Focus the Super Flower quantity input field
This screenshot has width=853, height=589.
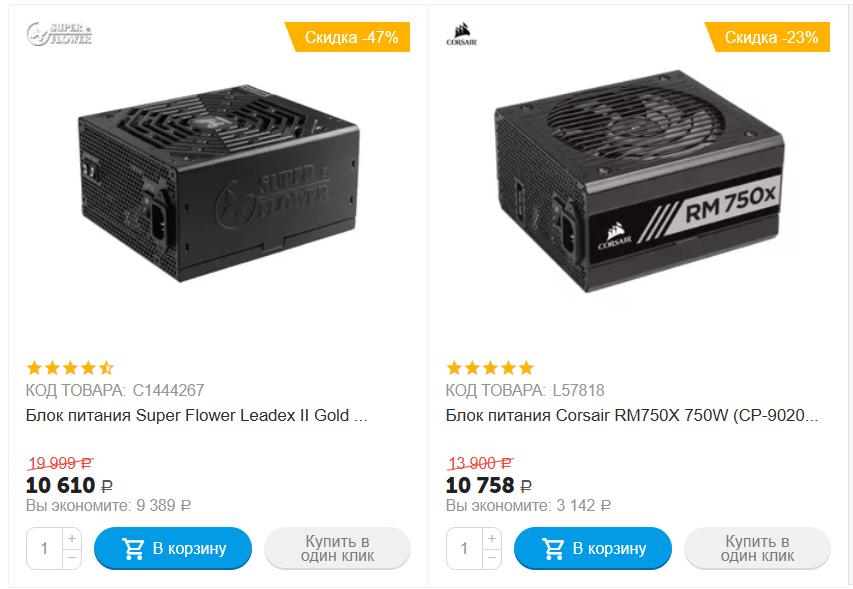coord(45,548)
